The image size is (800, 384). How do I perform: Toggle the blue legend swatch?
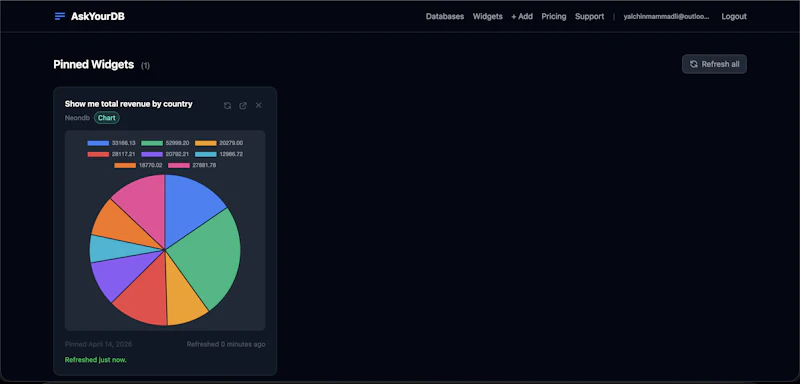(x=98, y=143)
